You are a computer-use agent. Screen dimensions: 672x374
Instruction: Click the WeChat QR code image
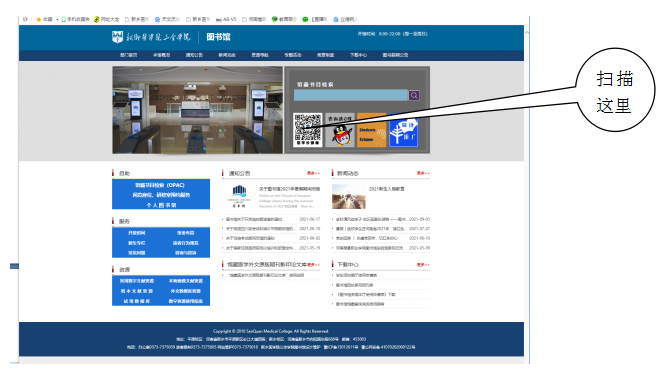tap(307, 130)
